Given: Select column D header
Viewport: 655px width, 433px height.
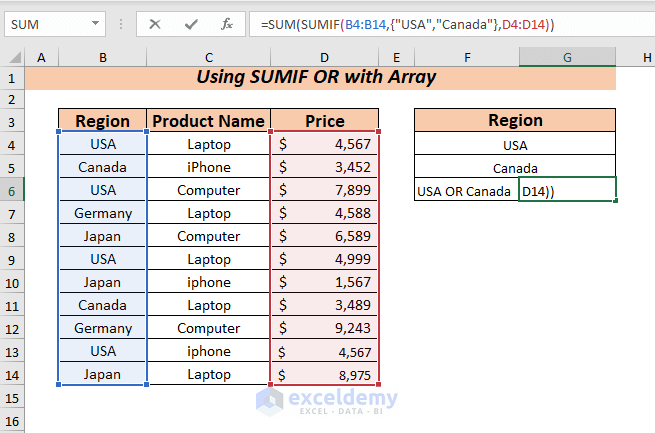Looking at the screenshot, I should pyautogui.click(x=324, y=58).
